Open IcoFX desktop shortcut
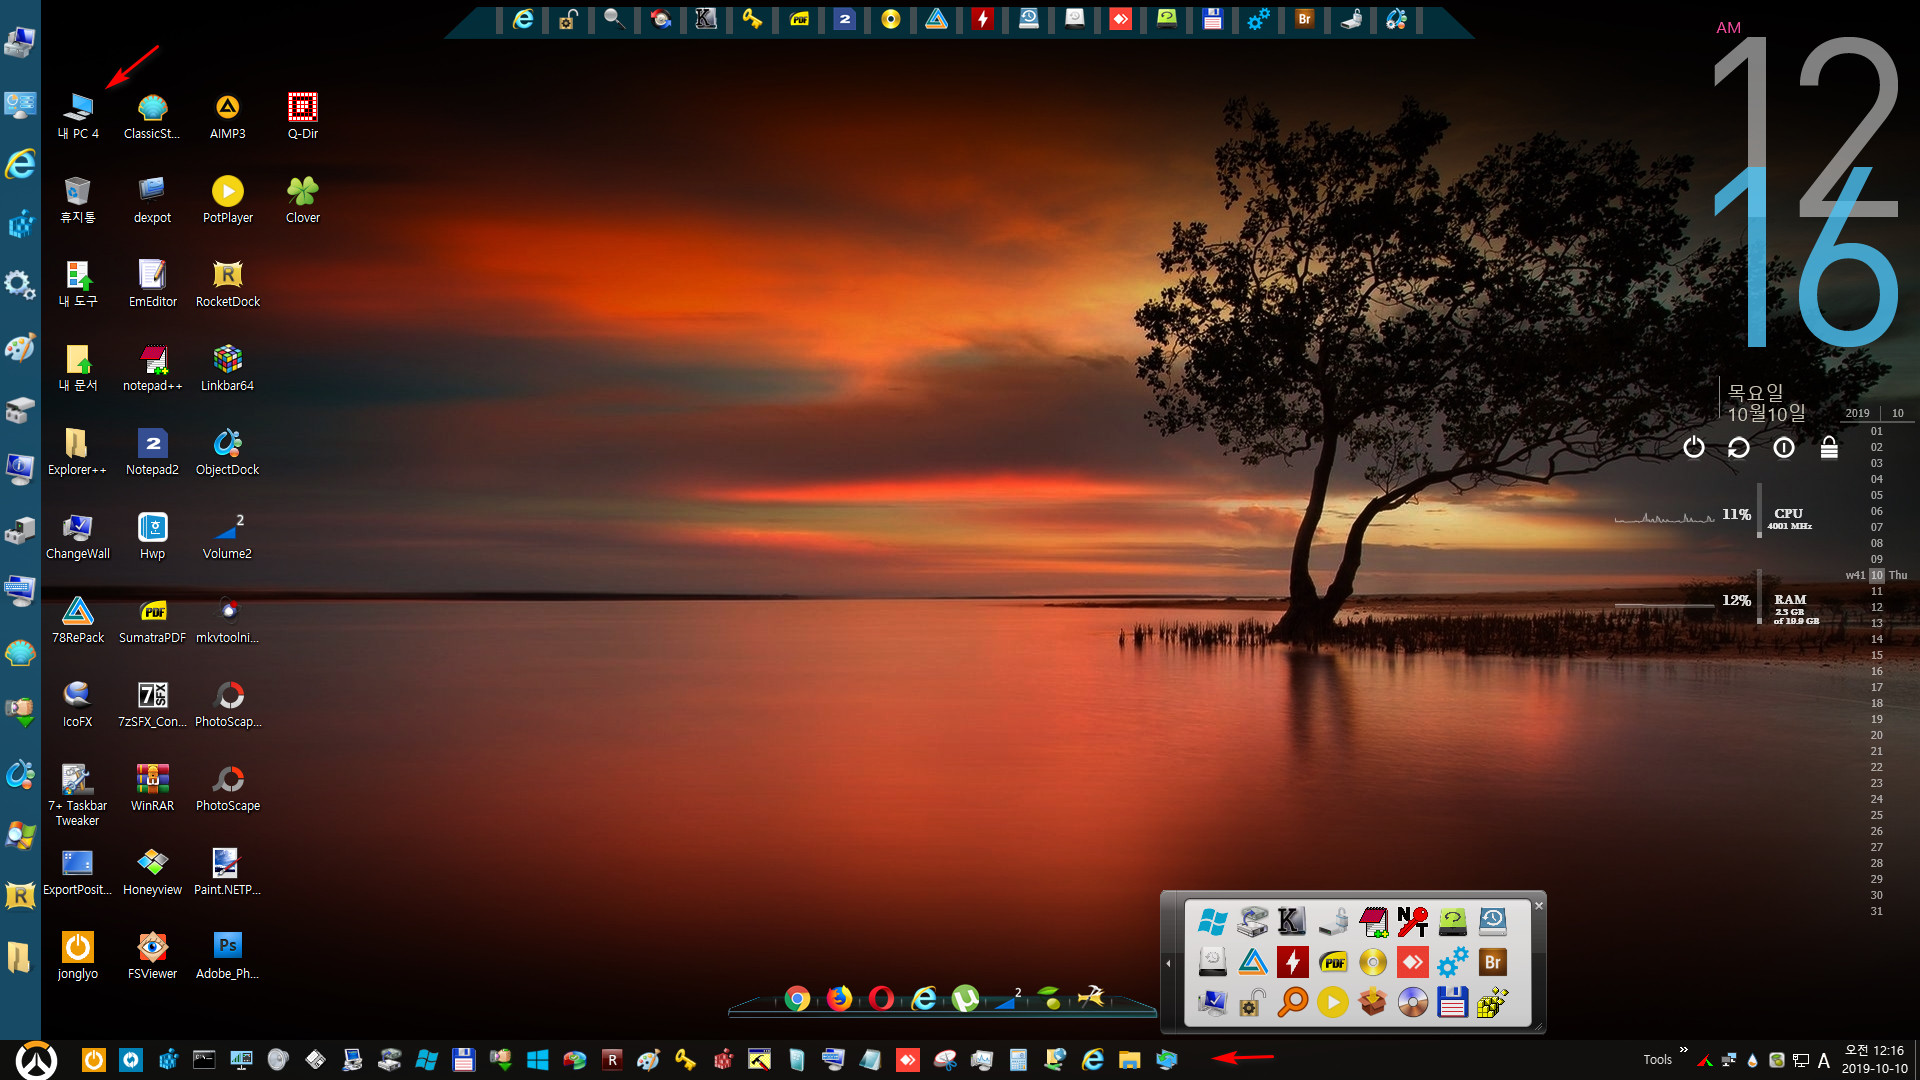The image size is (1920, 1080). 78,703
